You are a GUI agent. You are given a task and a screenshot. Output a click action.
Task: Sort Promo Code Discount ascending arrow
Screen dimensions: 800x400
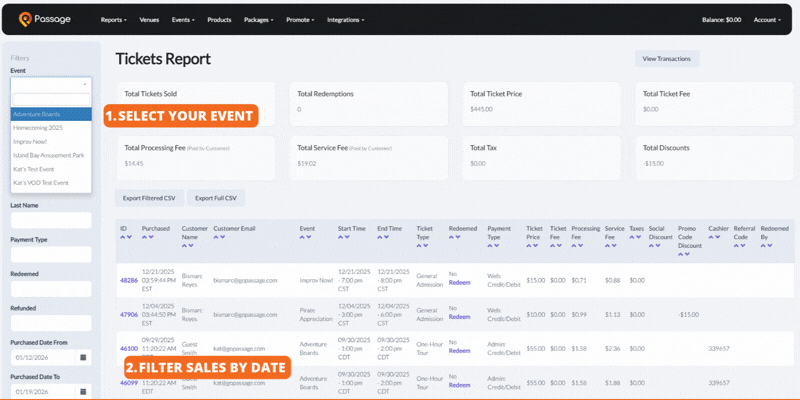681,254
